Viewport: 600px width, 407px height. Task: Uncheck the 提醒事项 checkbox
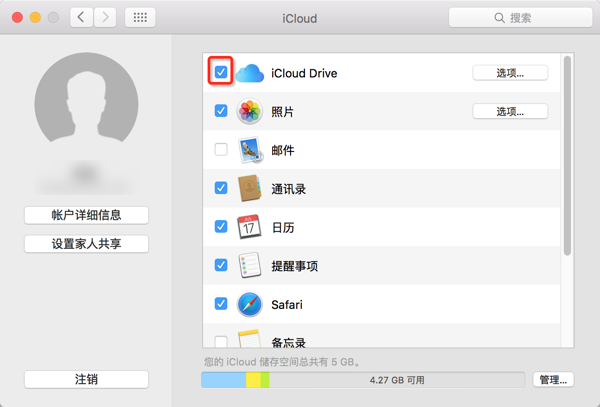click(x=221, y=265)
